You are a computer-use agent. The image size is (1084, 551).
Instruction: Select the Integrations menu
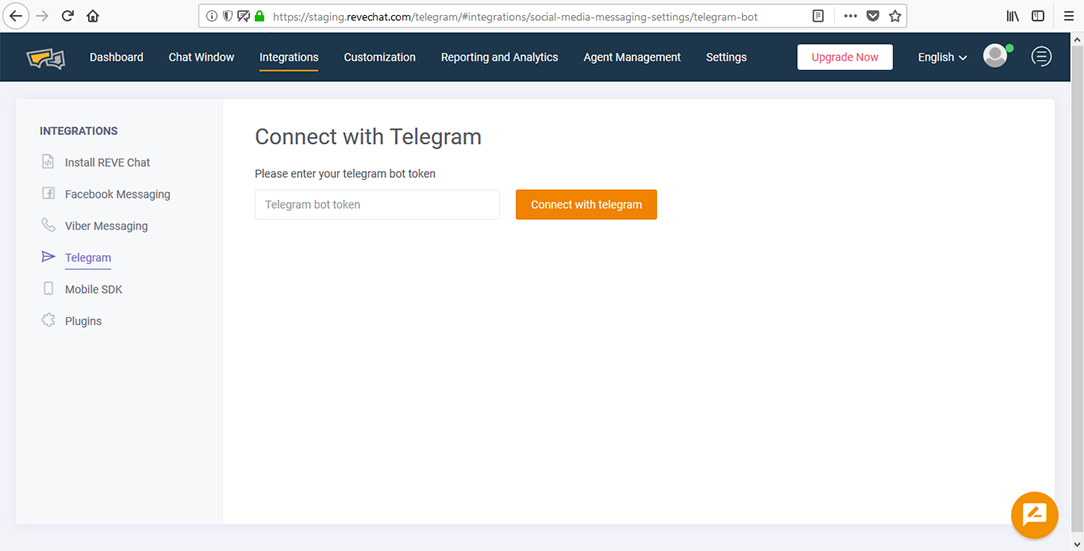click(x=289, y=57)
